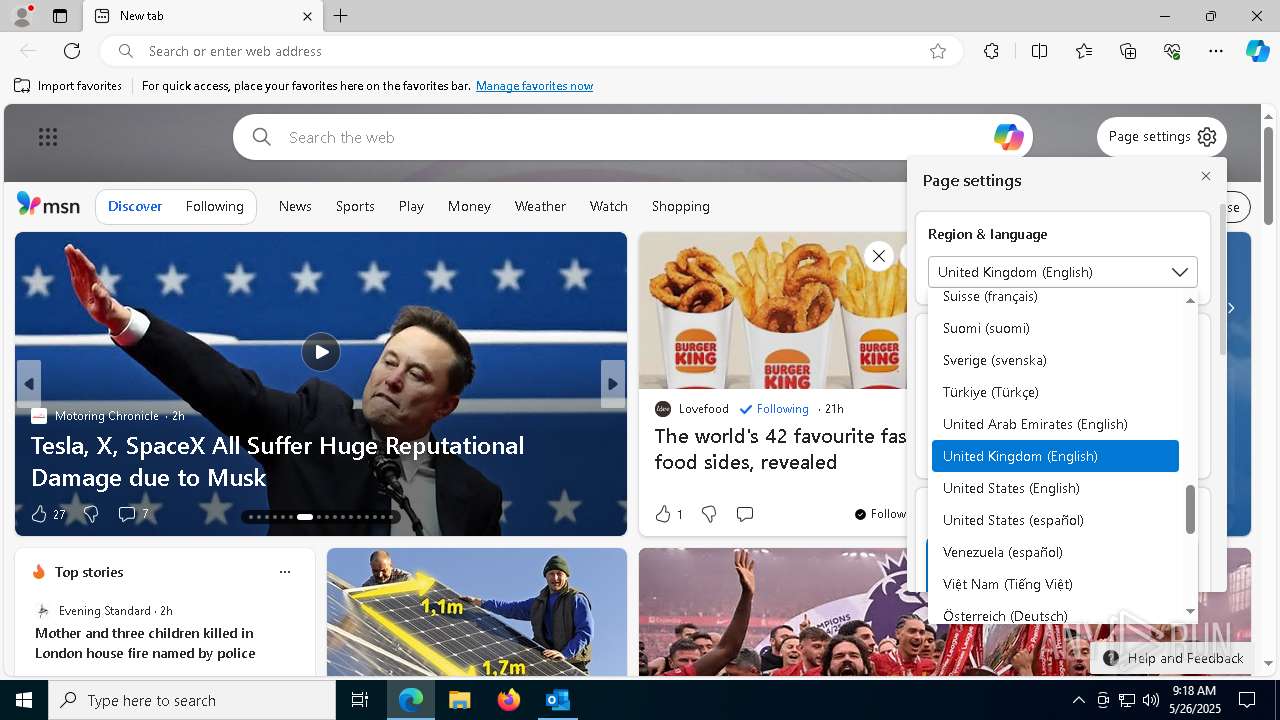This screenshot has height=720, width=1280.
Task: Open Windows Start menu
Action: click(x=24, y=700)
